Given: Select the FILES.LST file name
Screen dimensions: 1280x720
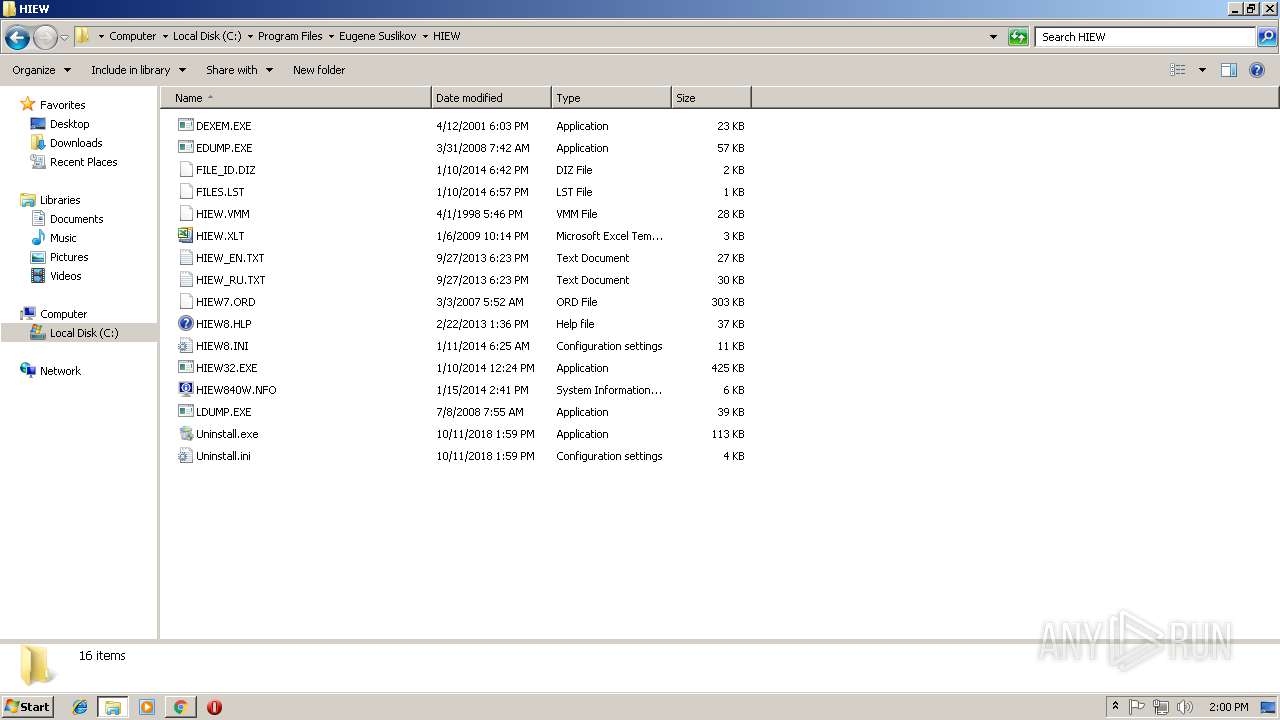Looking at the screenshot, I should coord(220,192).
